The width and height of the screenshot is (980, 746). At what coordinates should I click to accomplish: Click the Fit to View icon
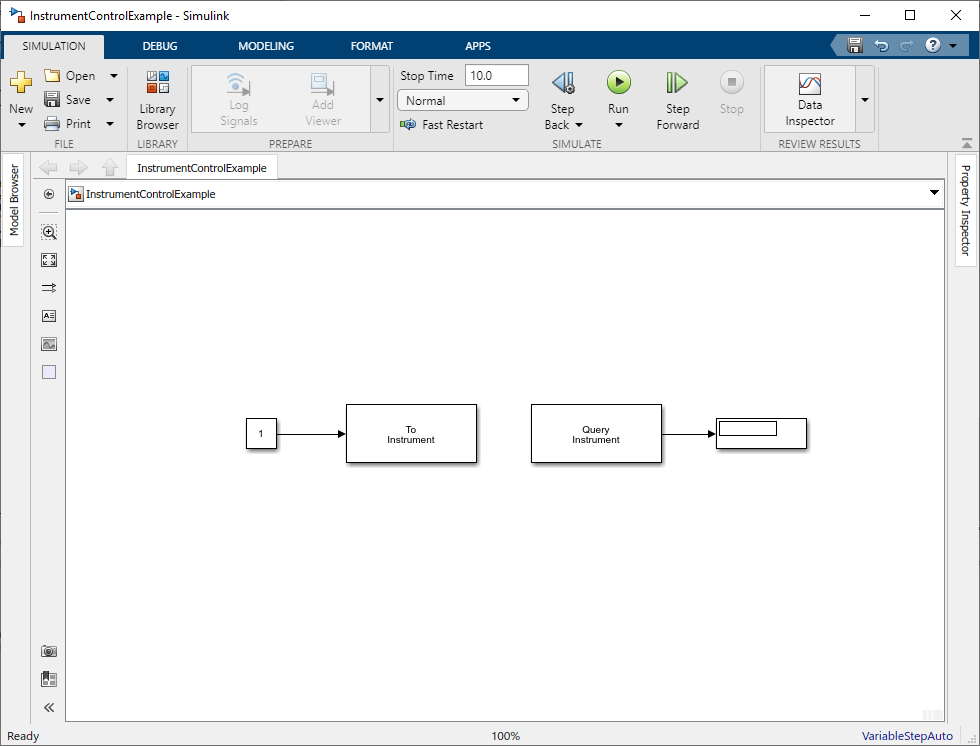tap(49, 260)
